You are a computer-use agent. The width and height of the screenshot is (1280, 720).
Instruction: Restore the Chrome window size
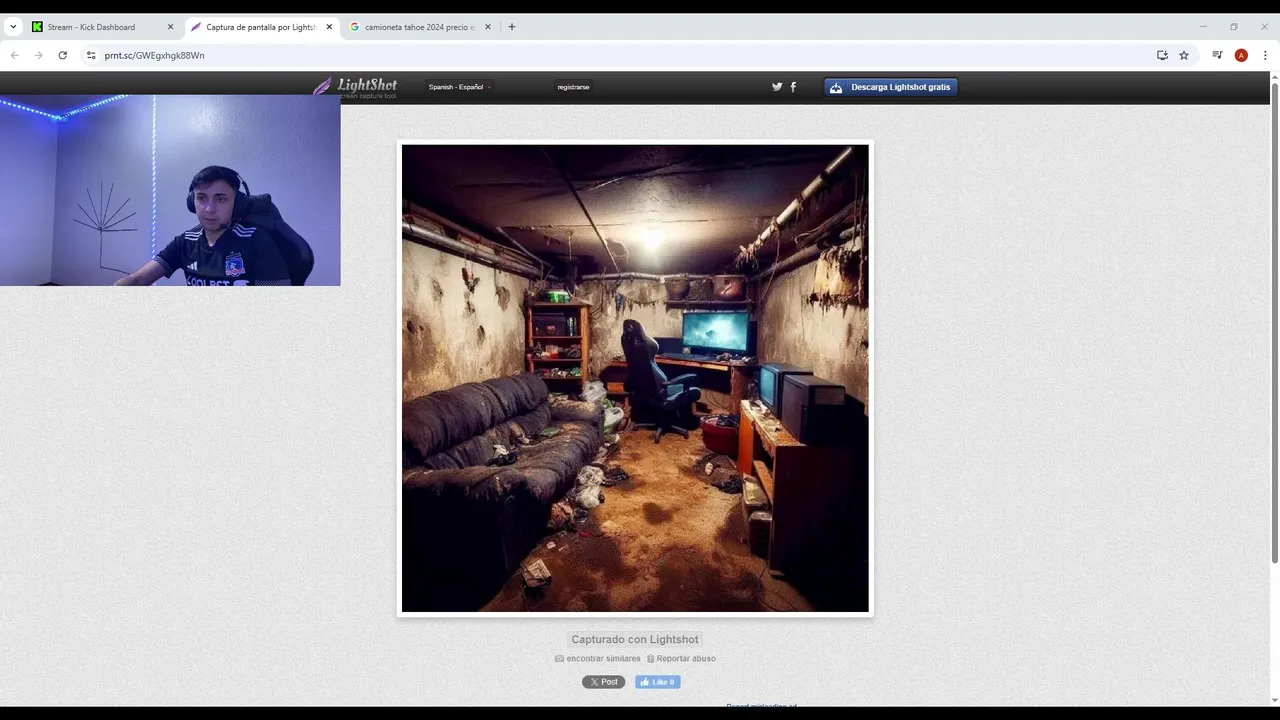tap(1234, 27)
